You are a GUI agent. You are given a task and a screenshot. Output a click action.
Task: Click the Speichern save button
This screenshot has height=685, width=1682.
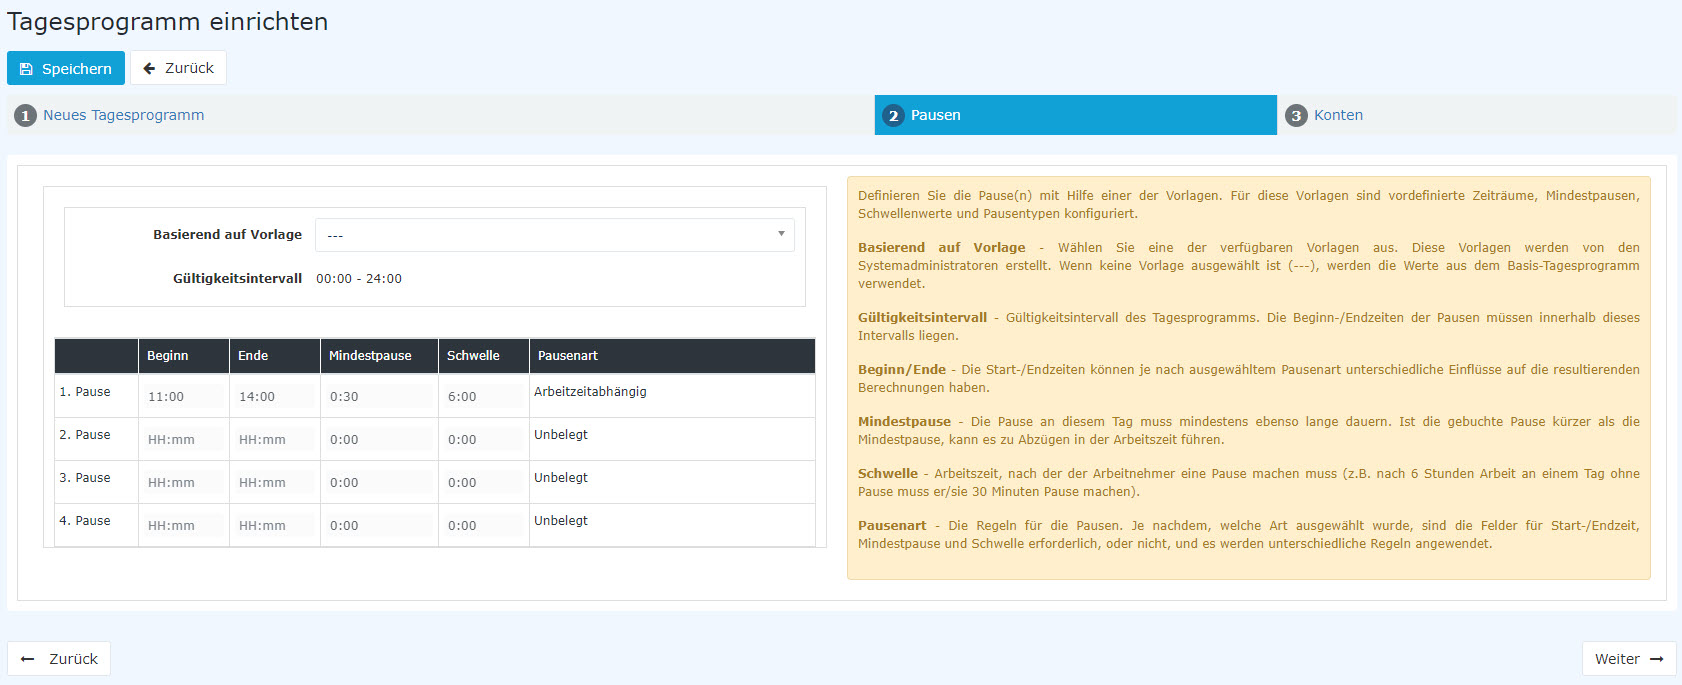click(x=66, y=68)
